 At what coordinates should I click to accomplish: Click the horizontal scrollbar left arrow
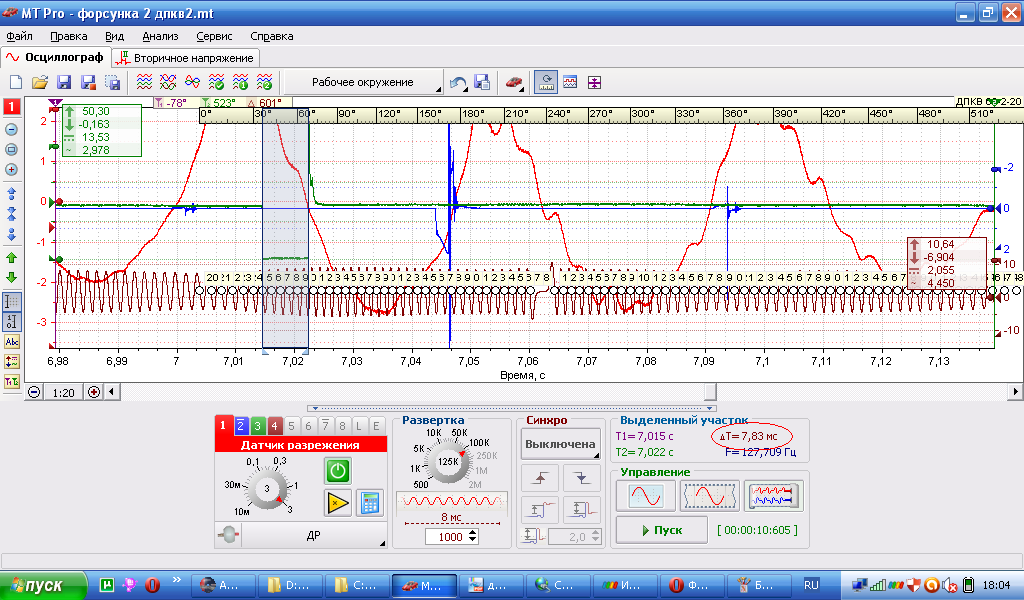point(112,392)
